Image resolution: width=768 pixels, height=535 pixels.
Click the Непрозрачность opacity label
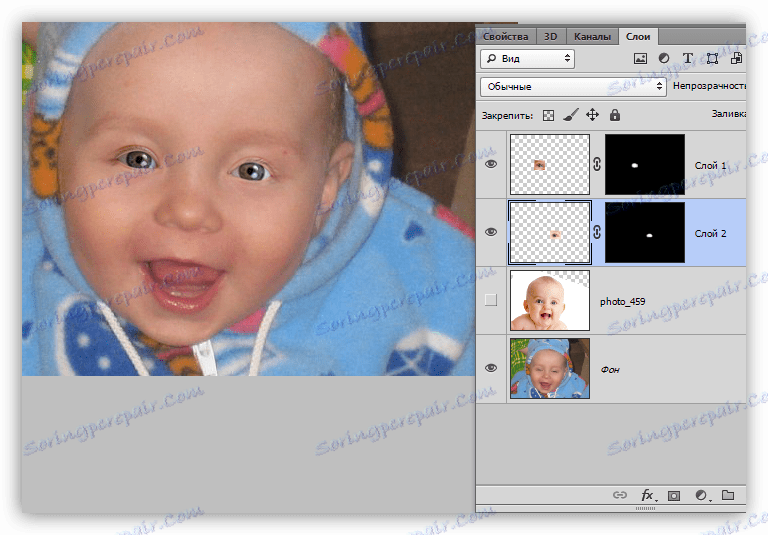click(x=709, y=86)
